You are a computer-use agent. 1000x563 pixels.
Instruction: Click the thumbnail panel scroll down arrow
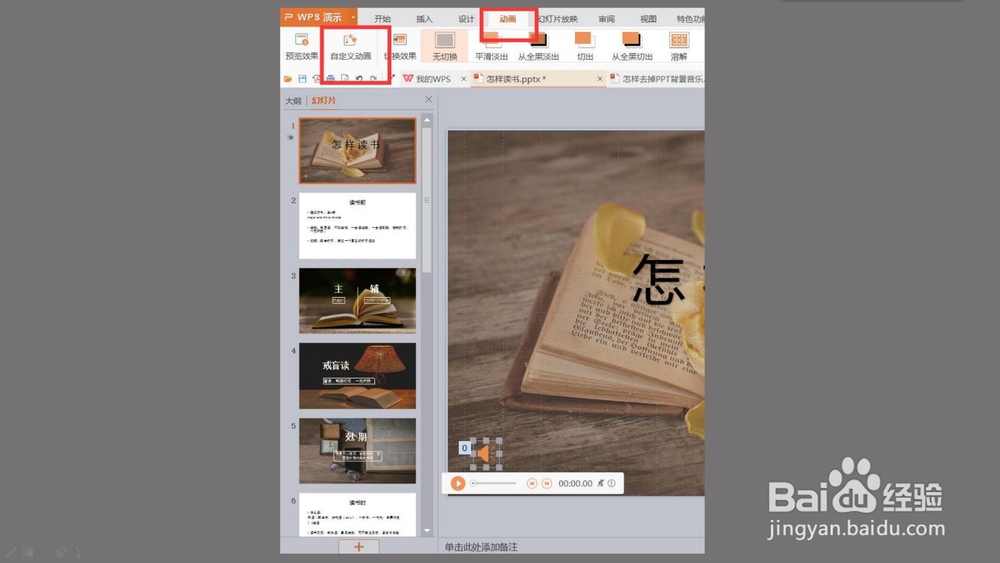[427, 530]
